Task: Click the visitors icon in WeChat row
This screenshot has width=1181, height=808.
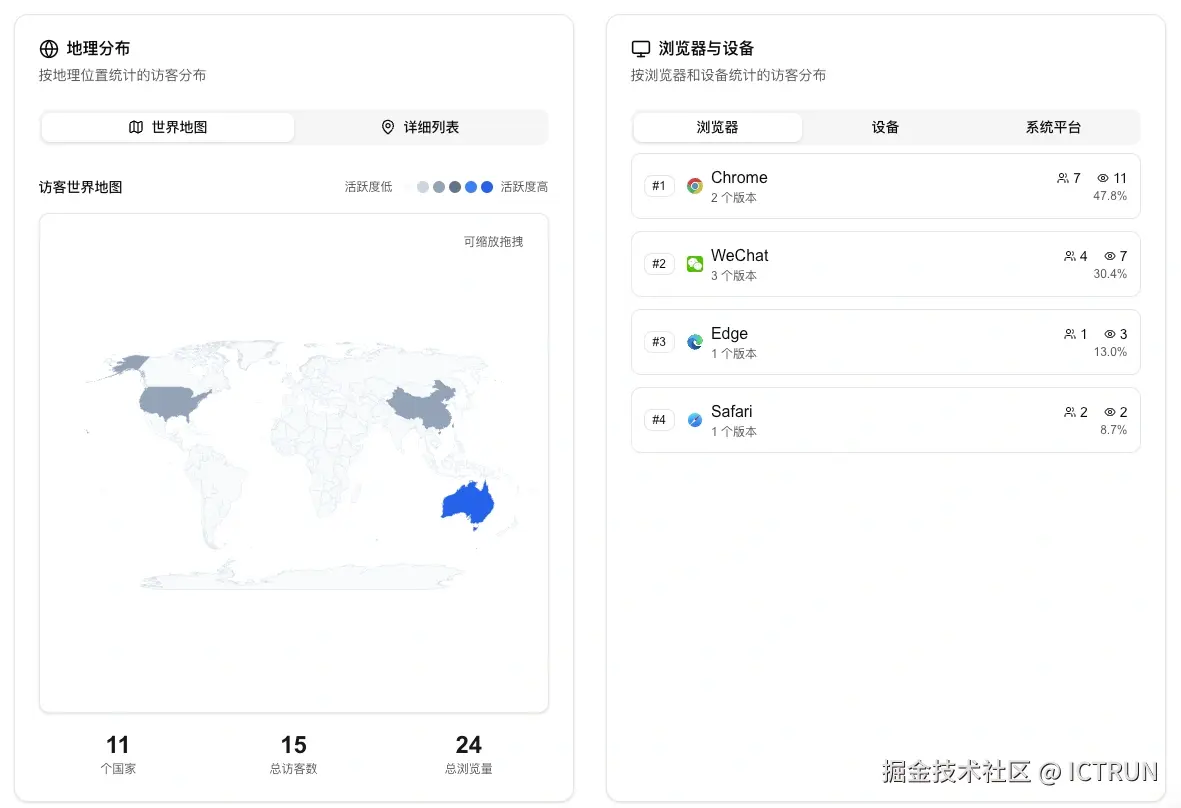Action: (x=1070, y=256)
